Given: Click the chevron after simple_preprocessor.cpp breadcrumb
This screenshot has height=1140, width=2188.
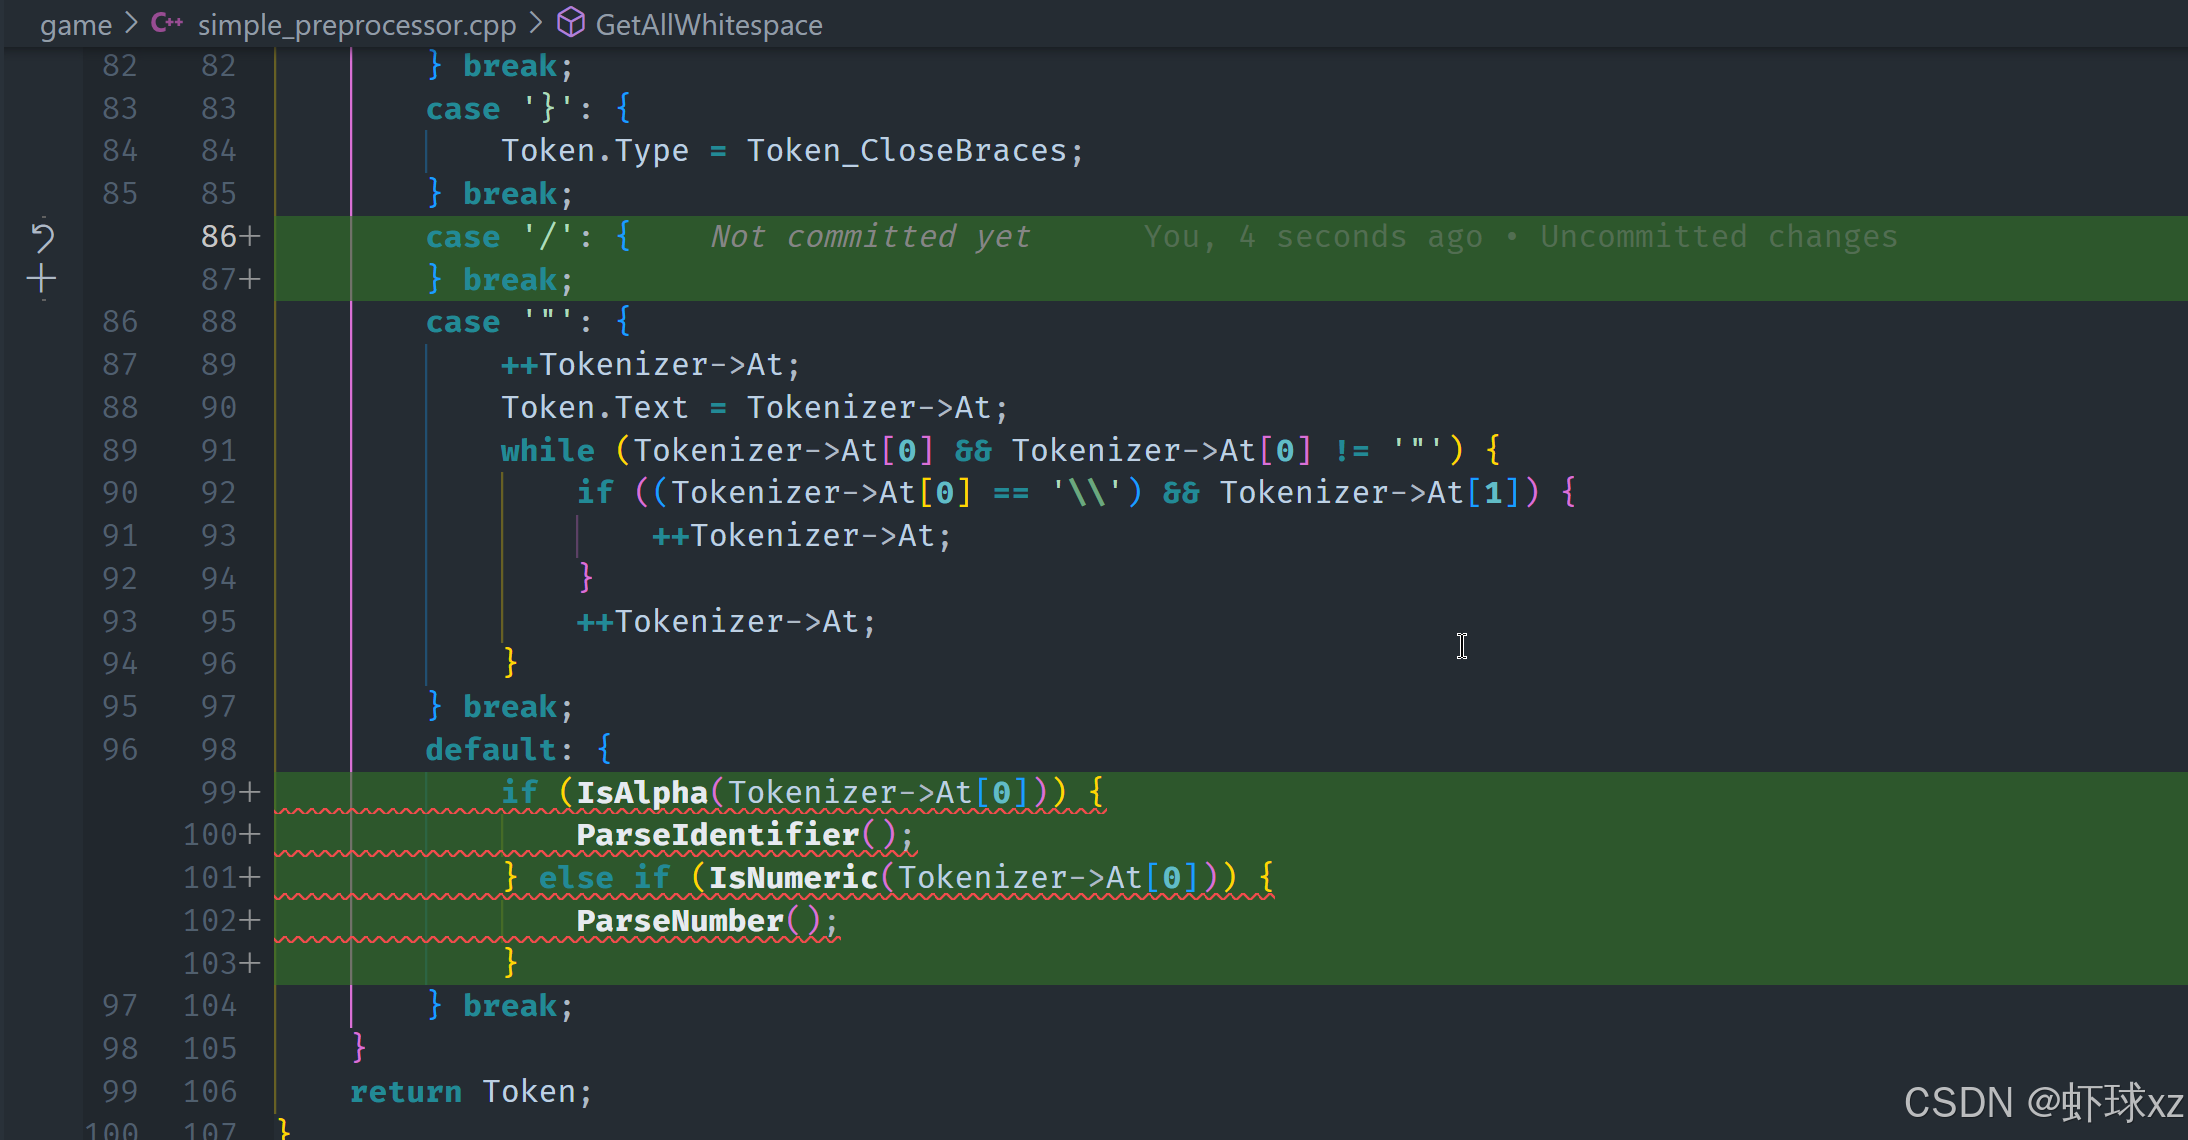Looking at the screenshot, I should tap(536, 23).
